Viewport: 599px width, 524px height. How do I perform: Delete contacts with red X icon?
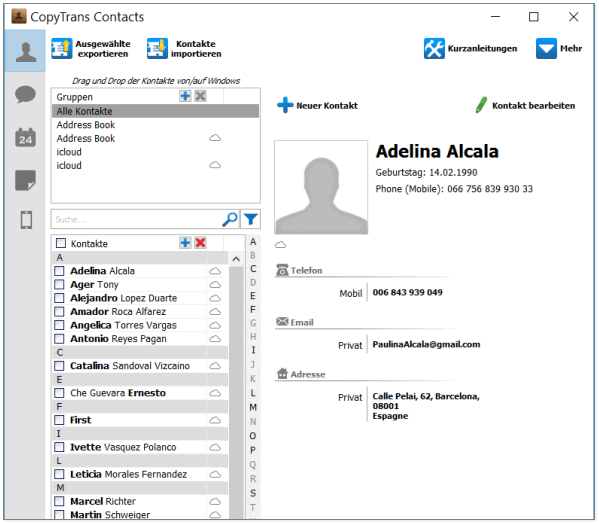pos(201,243)
